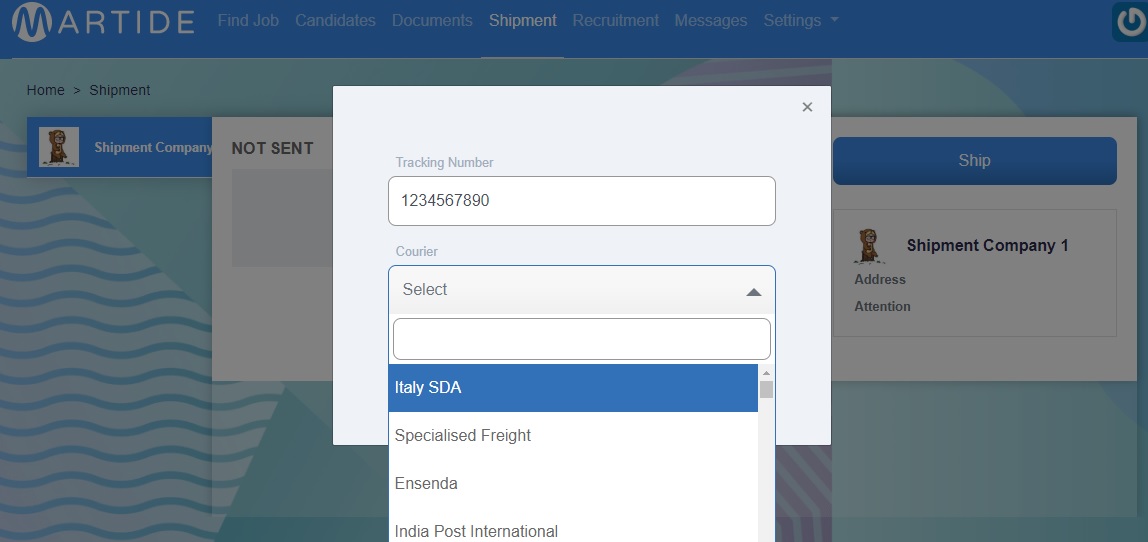Screen dimensions: 1148x542
Task: Click the courier list scrollbar up arrow
Action: pos(766,373)
